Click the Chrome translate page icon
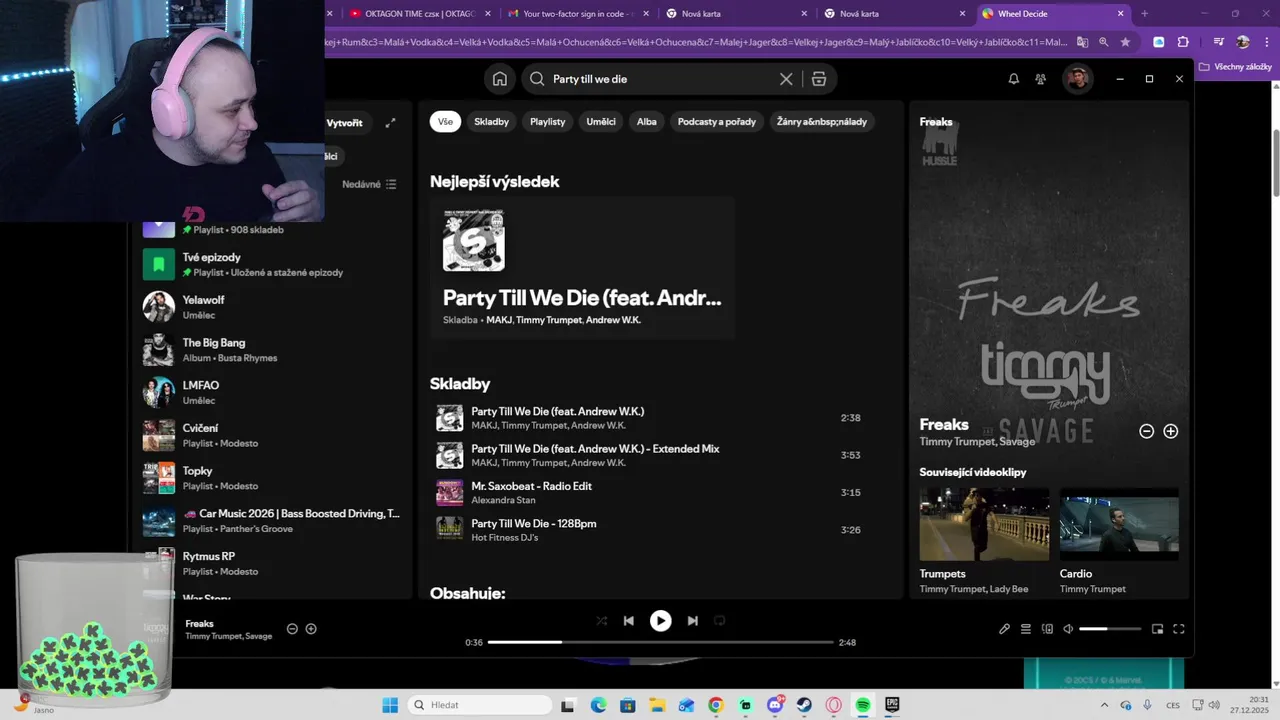The width and height of the screenshot is (1280, 720). click(1081, 42)
